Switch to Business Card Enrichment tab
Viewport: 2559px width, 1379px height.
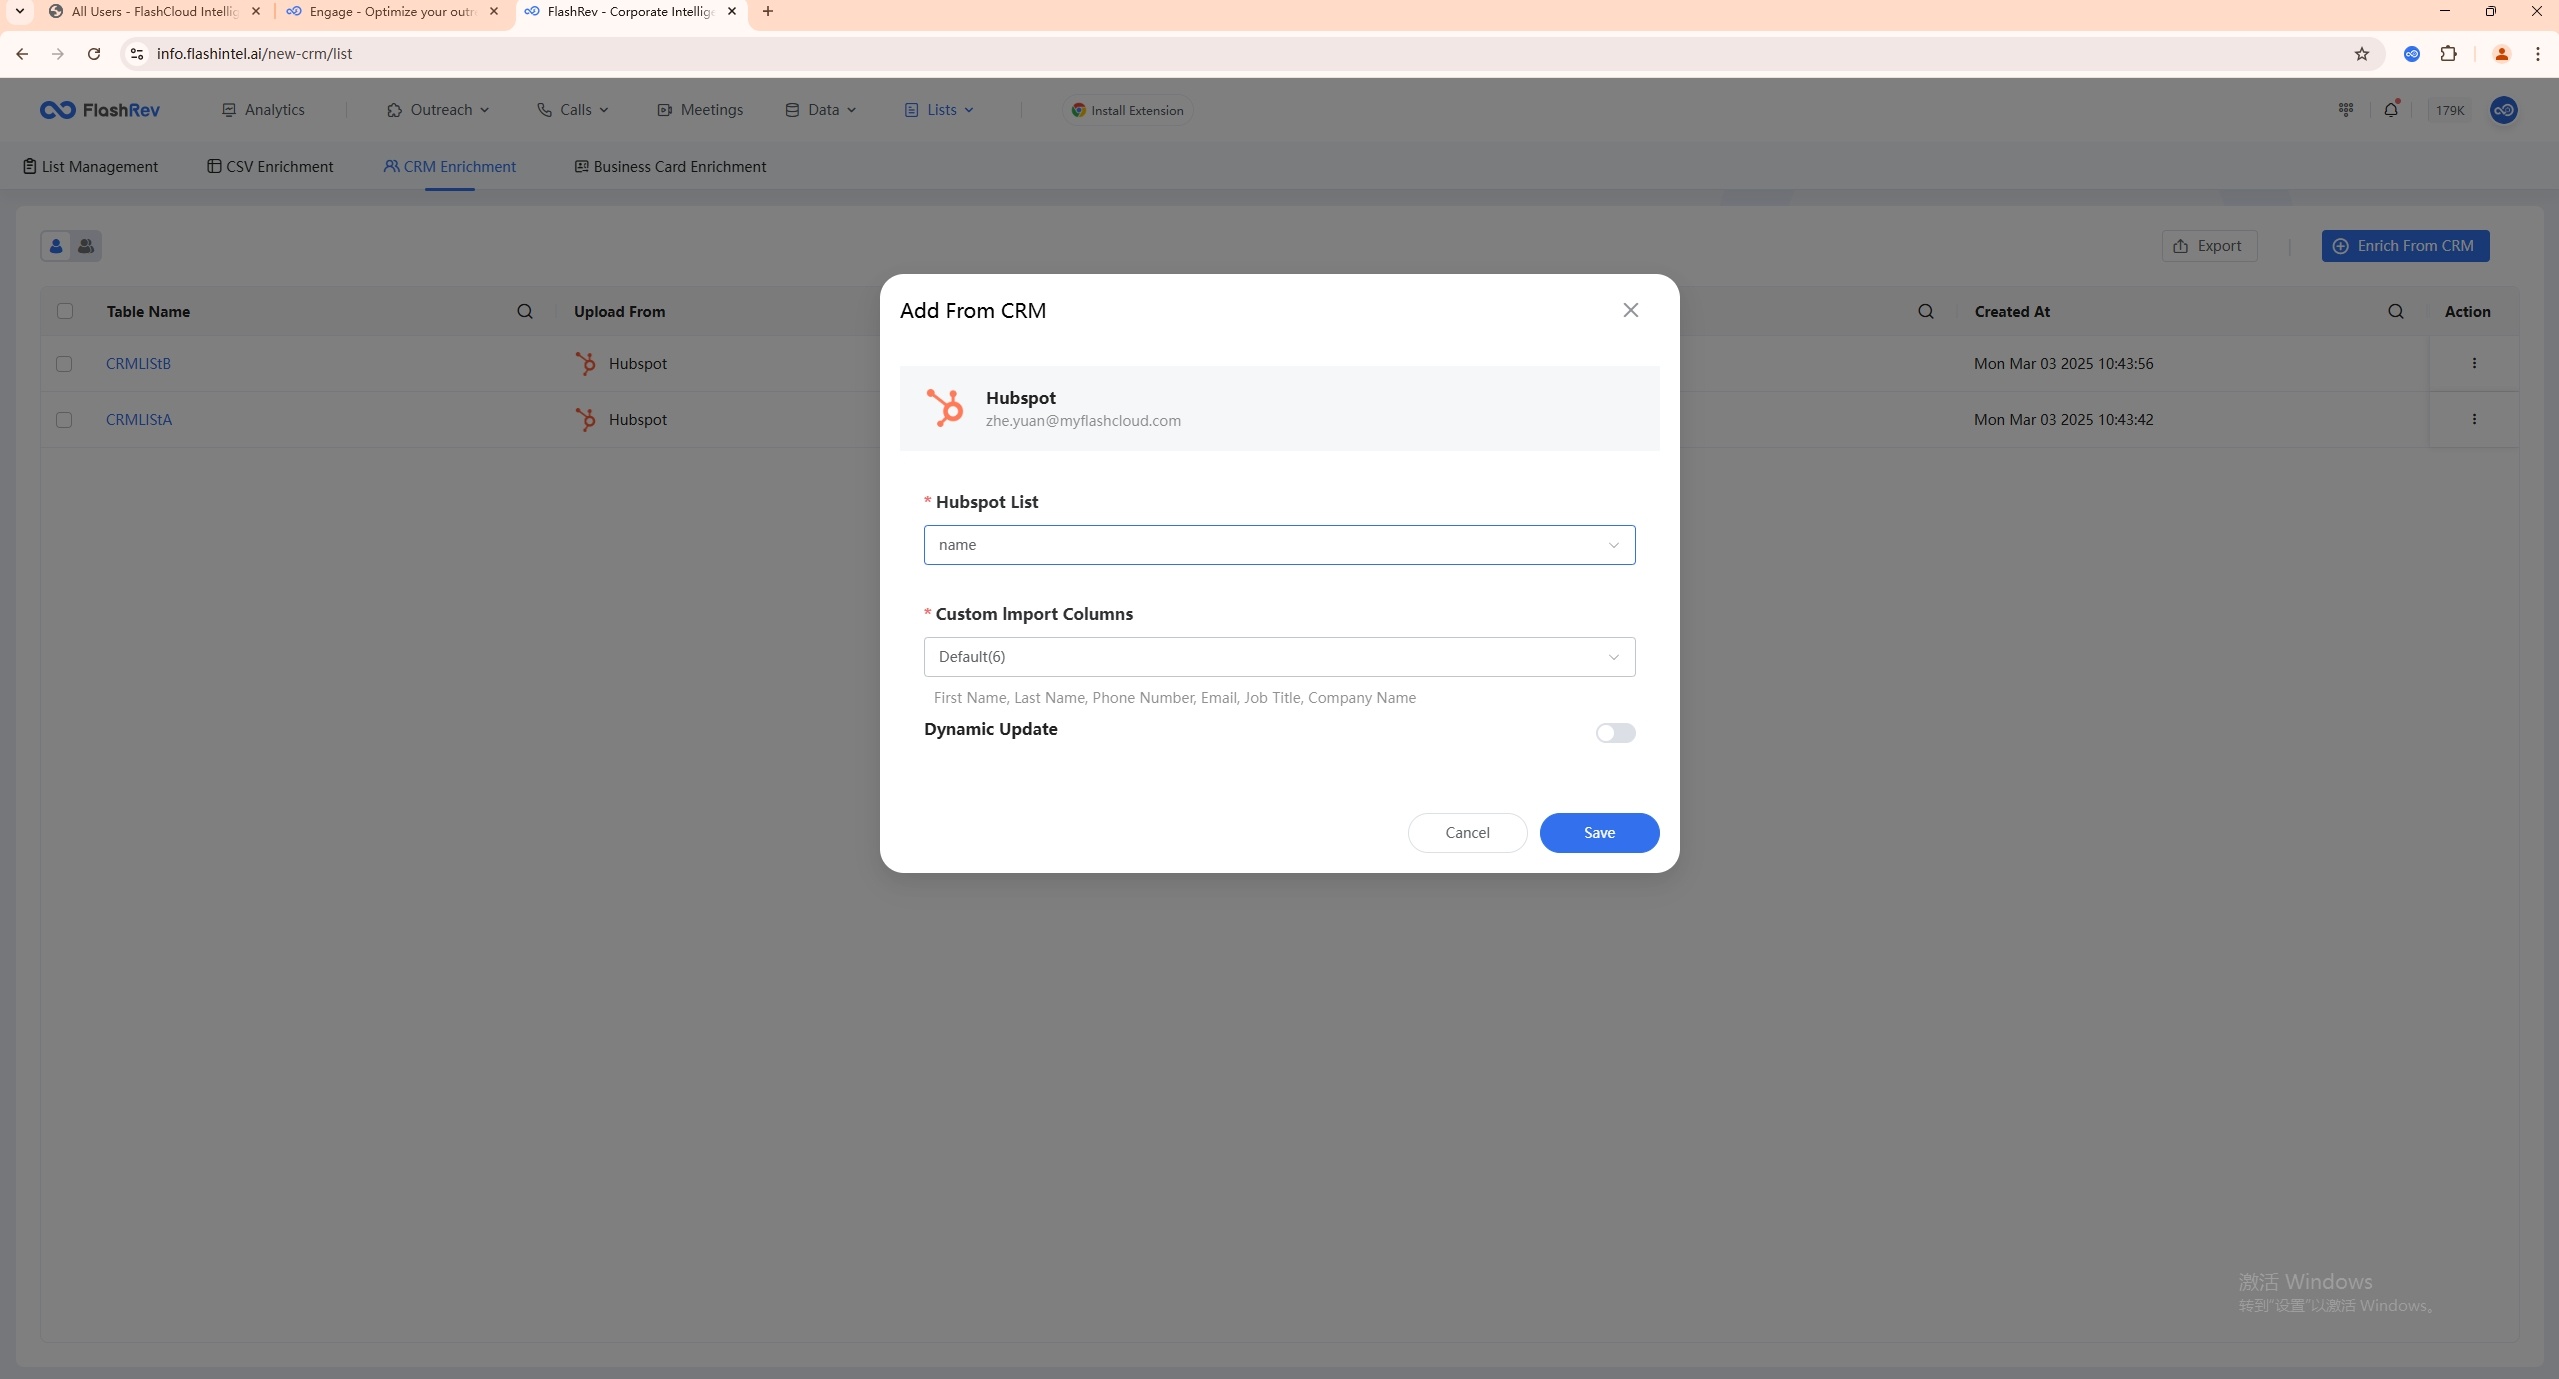(670, 167)
